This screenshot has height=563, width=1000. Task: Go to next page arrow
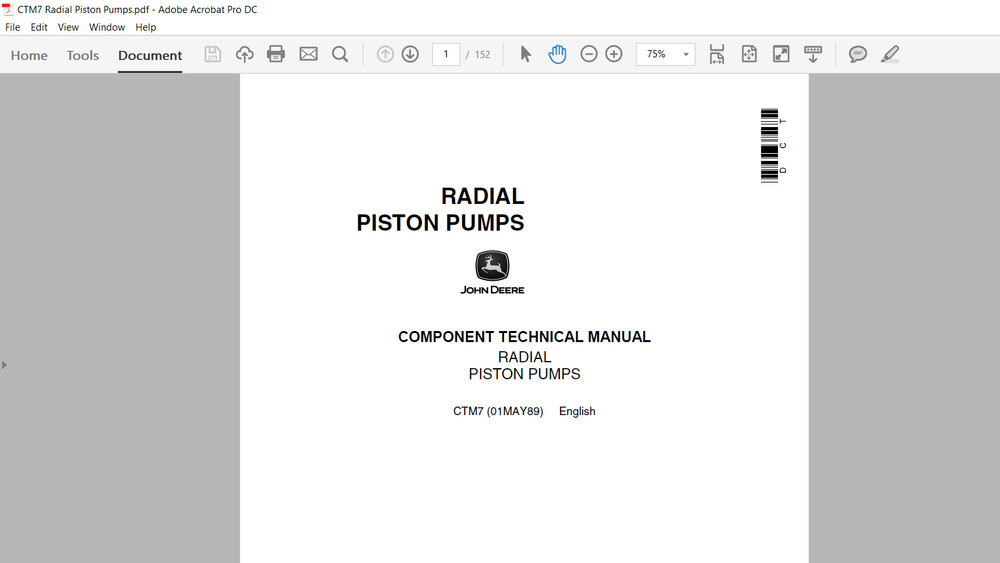pos(410,54)
